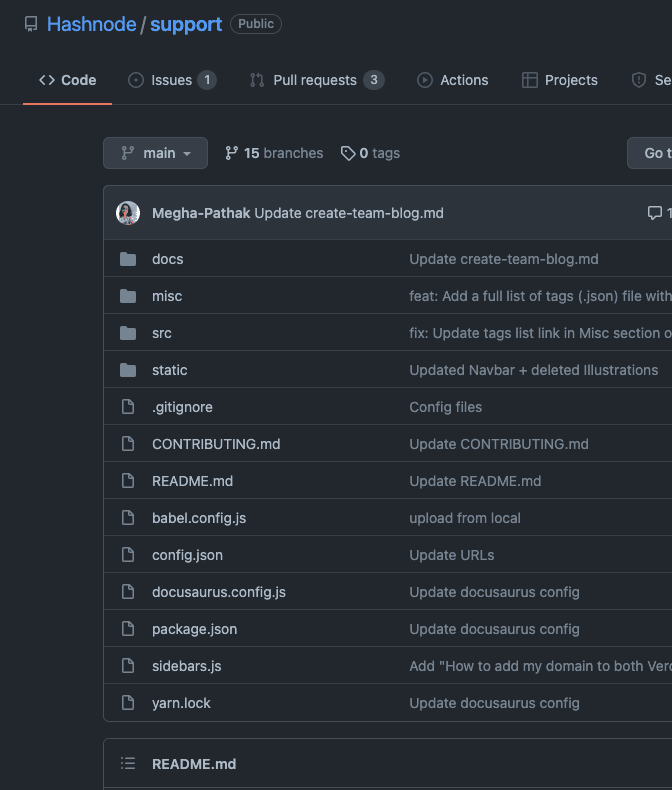Click the tag icon next to 0 tags
Viewport: 672px width, 790px height.
click(x=347, y=153)
